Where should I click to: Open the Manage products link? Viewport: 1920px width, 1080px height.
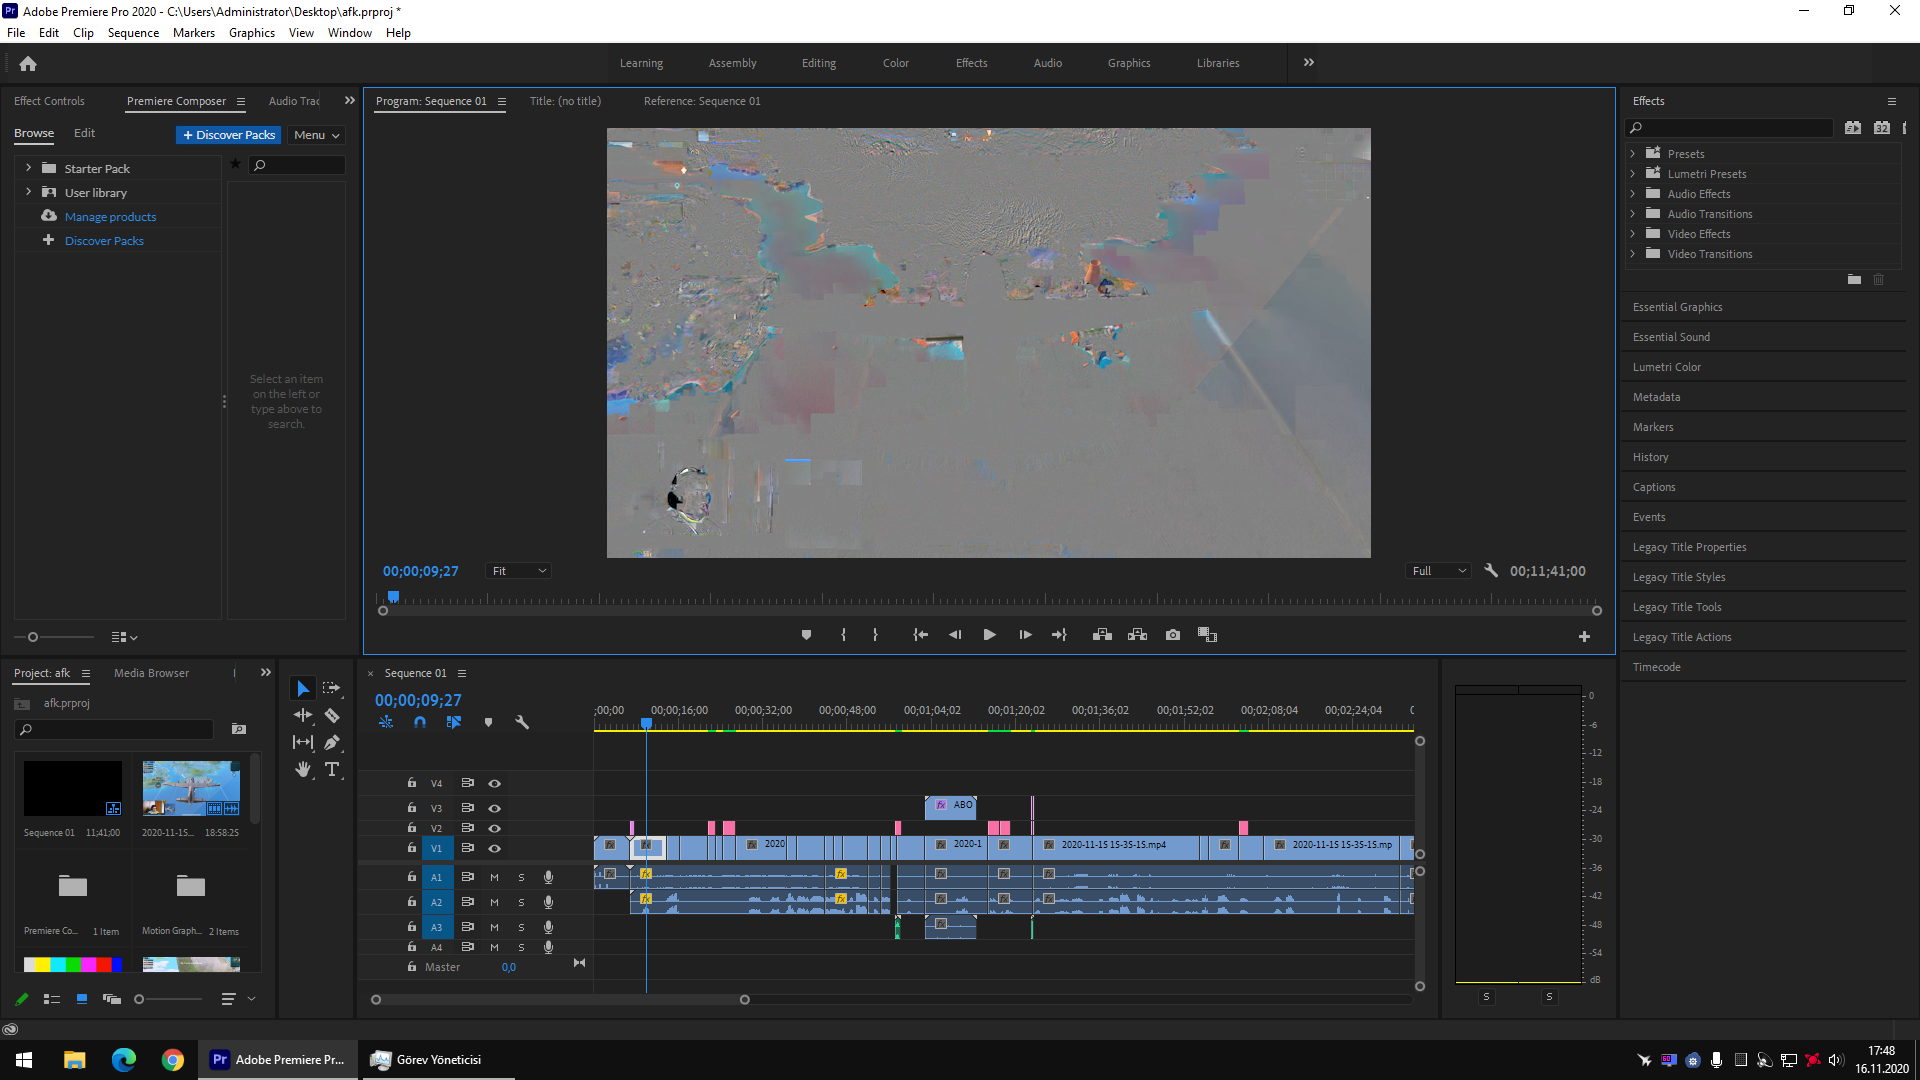click(x=110, y=217)
